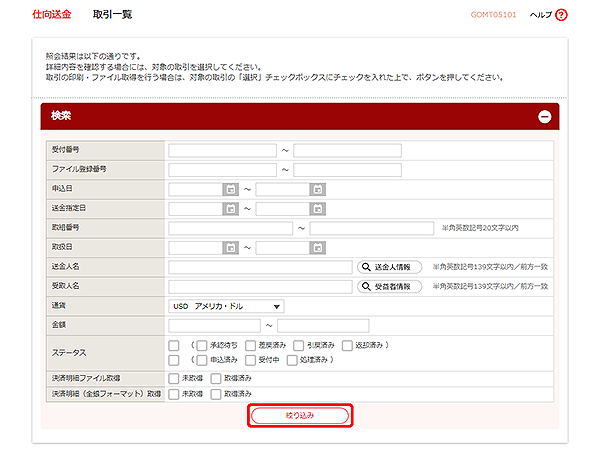Focus the ファイル登録番号 end input field
Viewport: 600px width, 459px height.
pos(347,170)
